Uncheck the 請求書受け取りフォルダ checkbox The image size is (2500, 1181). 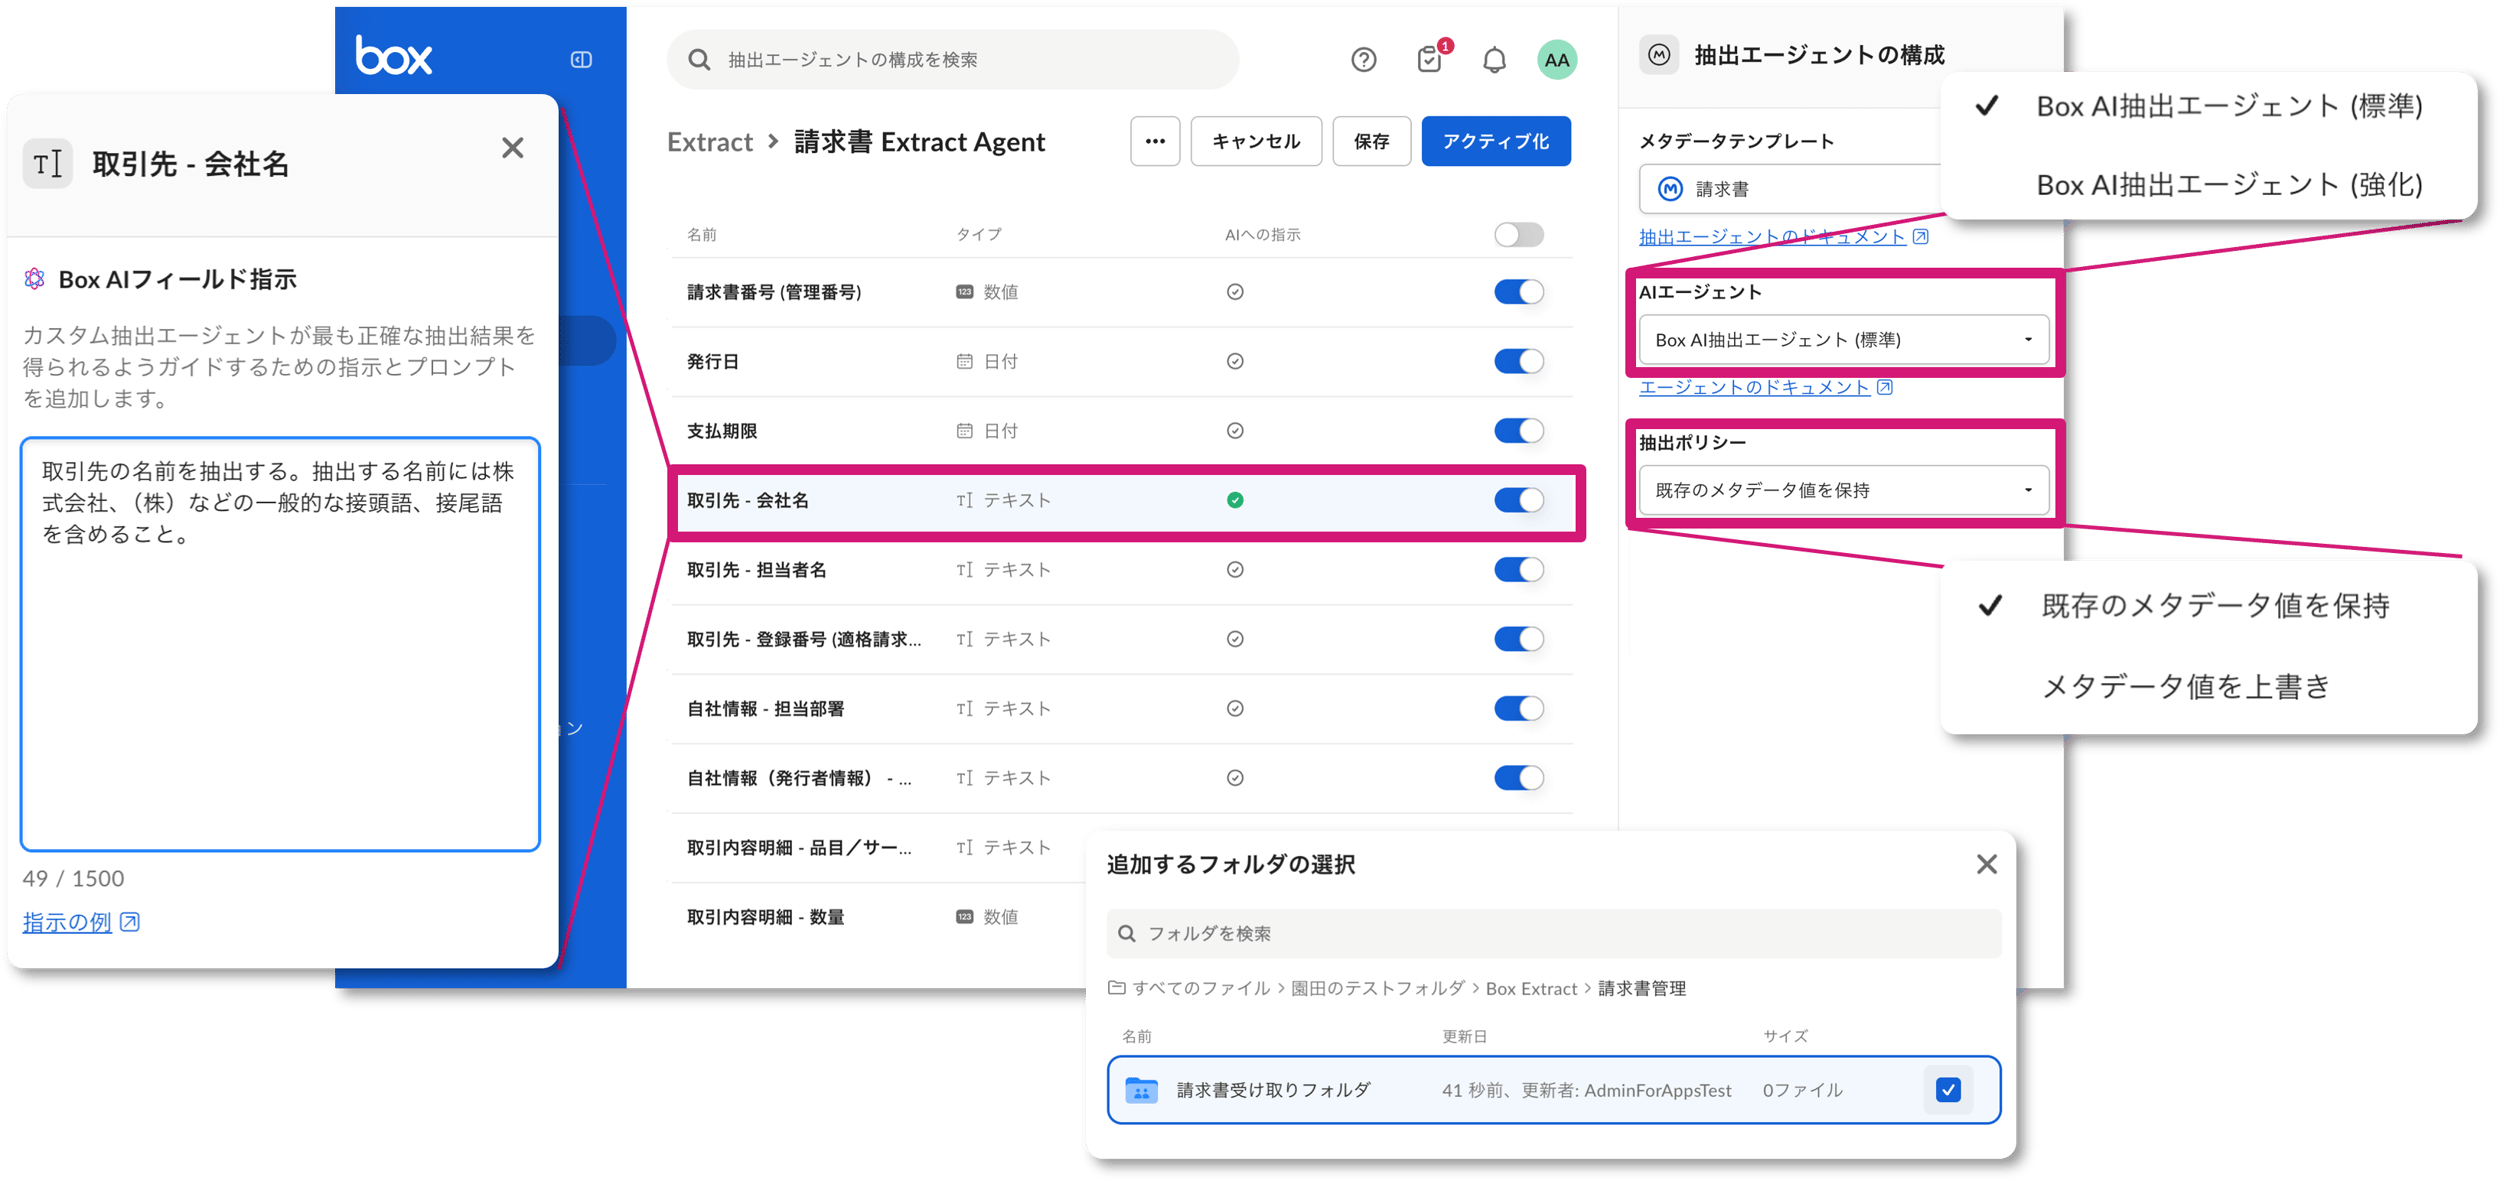coord(1946,1090)
